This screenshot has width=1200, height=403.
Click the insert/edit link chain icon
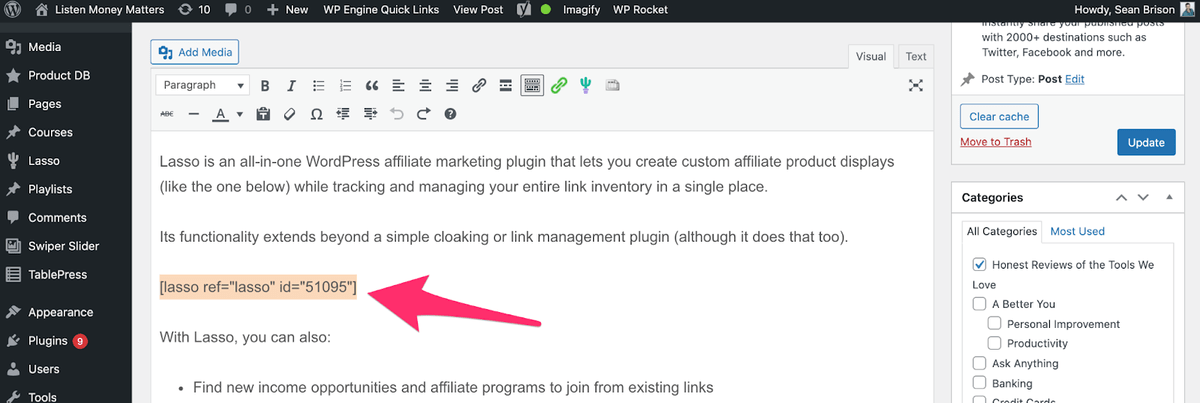pyautogui.click(x=479, y=85)
